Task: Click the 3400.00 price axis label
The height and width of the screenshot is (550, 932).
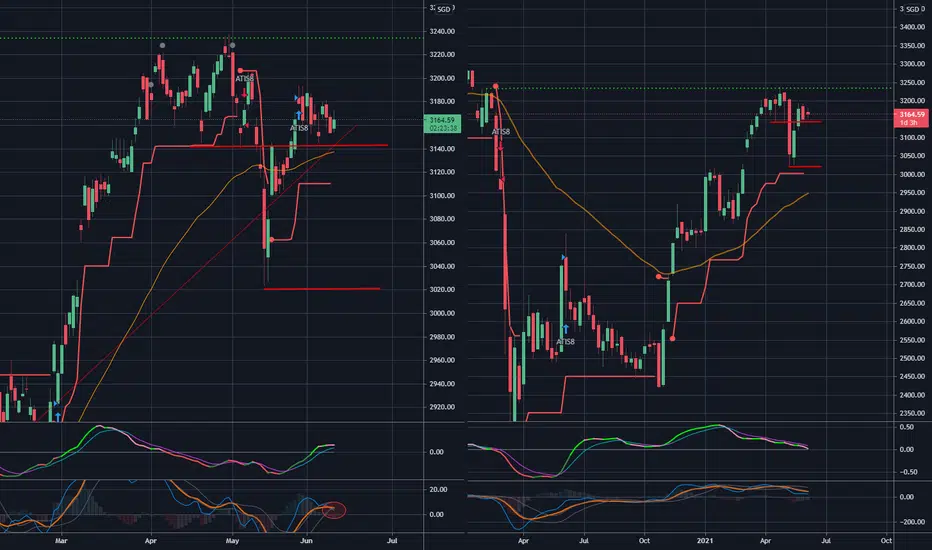Action: click(912, 27)
